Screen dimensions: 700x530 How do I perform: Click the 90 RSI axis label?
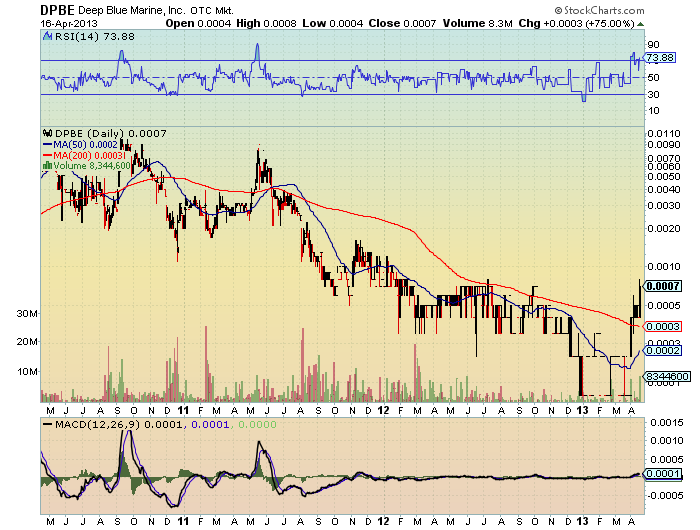pos(654,44)
